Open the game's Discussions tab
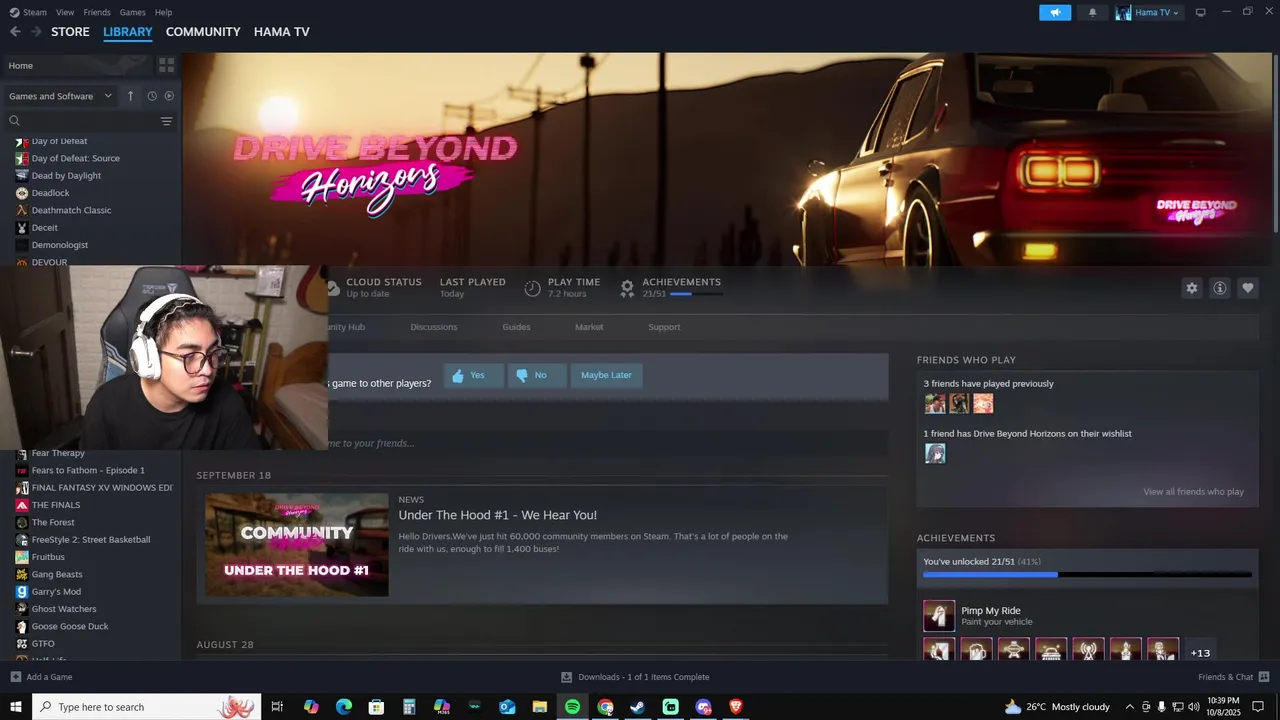This screenshot has width=1280, height=720. tap(433, 327)
